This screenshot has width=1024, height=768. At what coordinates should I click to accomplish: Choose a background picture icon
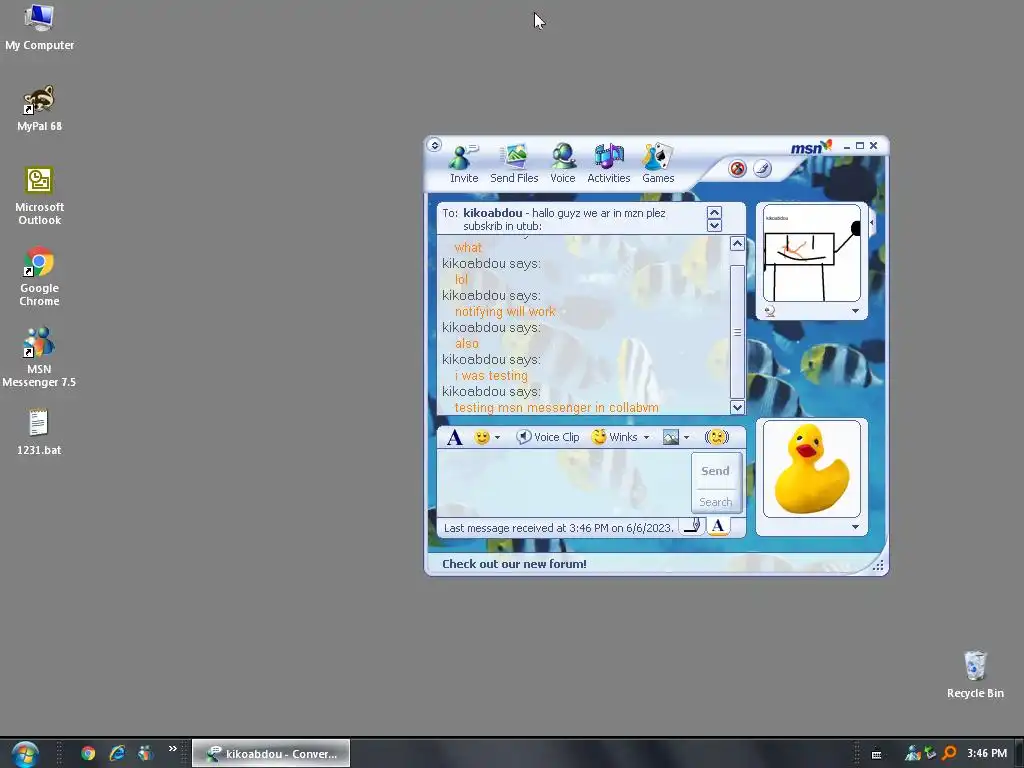pyautogui.click(x=671, y=437)
